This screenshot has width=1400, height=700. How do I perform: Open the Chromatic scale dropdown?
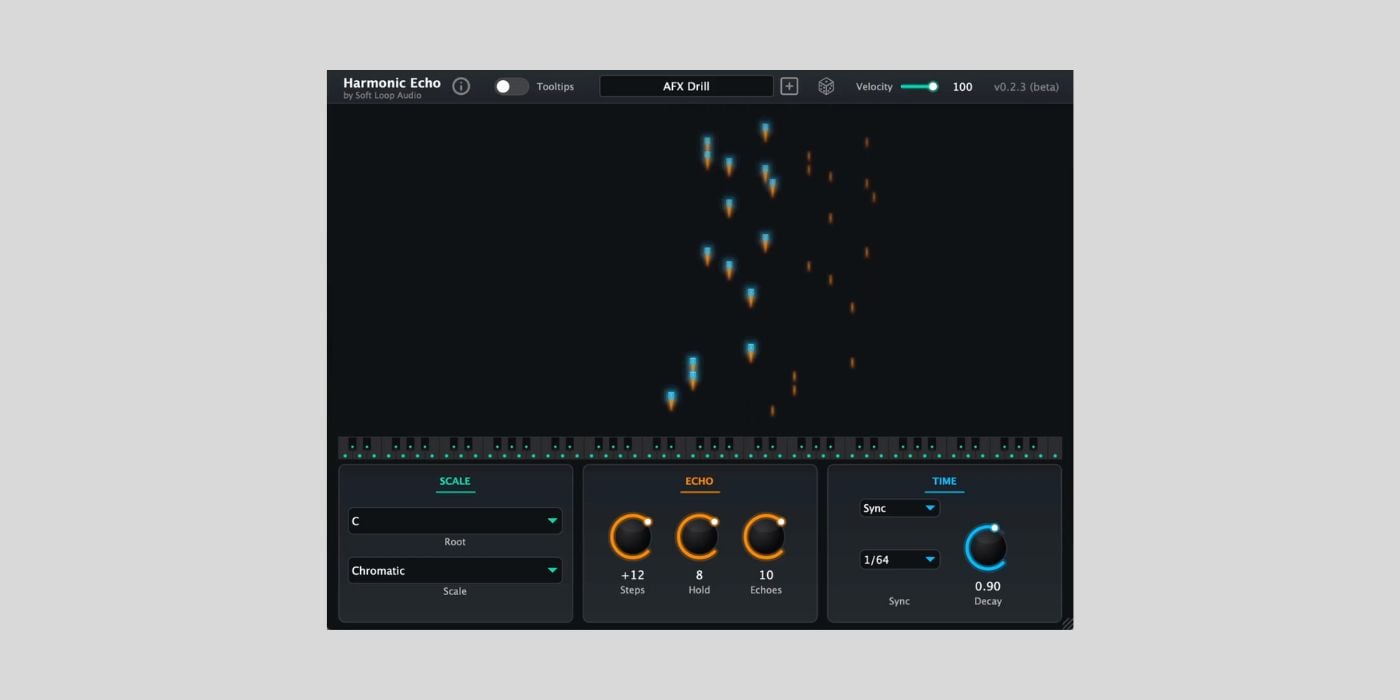(x=455, y=570)
